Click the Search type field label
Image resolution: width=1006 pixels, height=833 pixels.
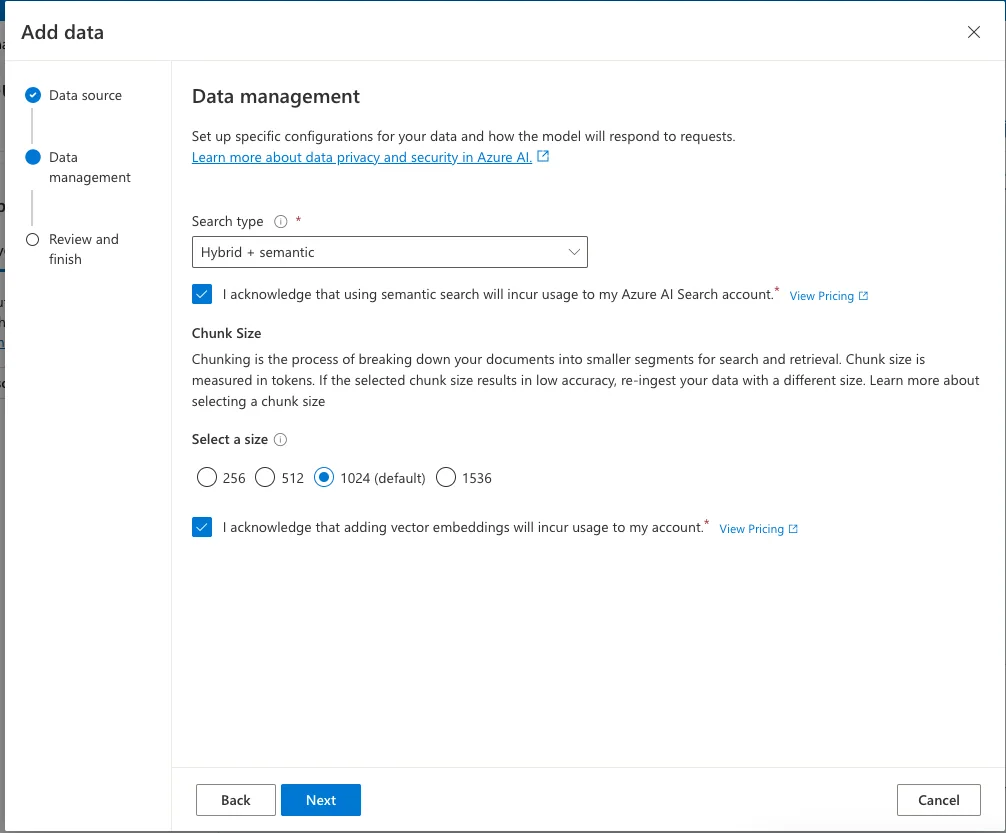click(x=227, y=221)
